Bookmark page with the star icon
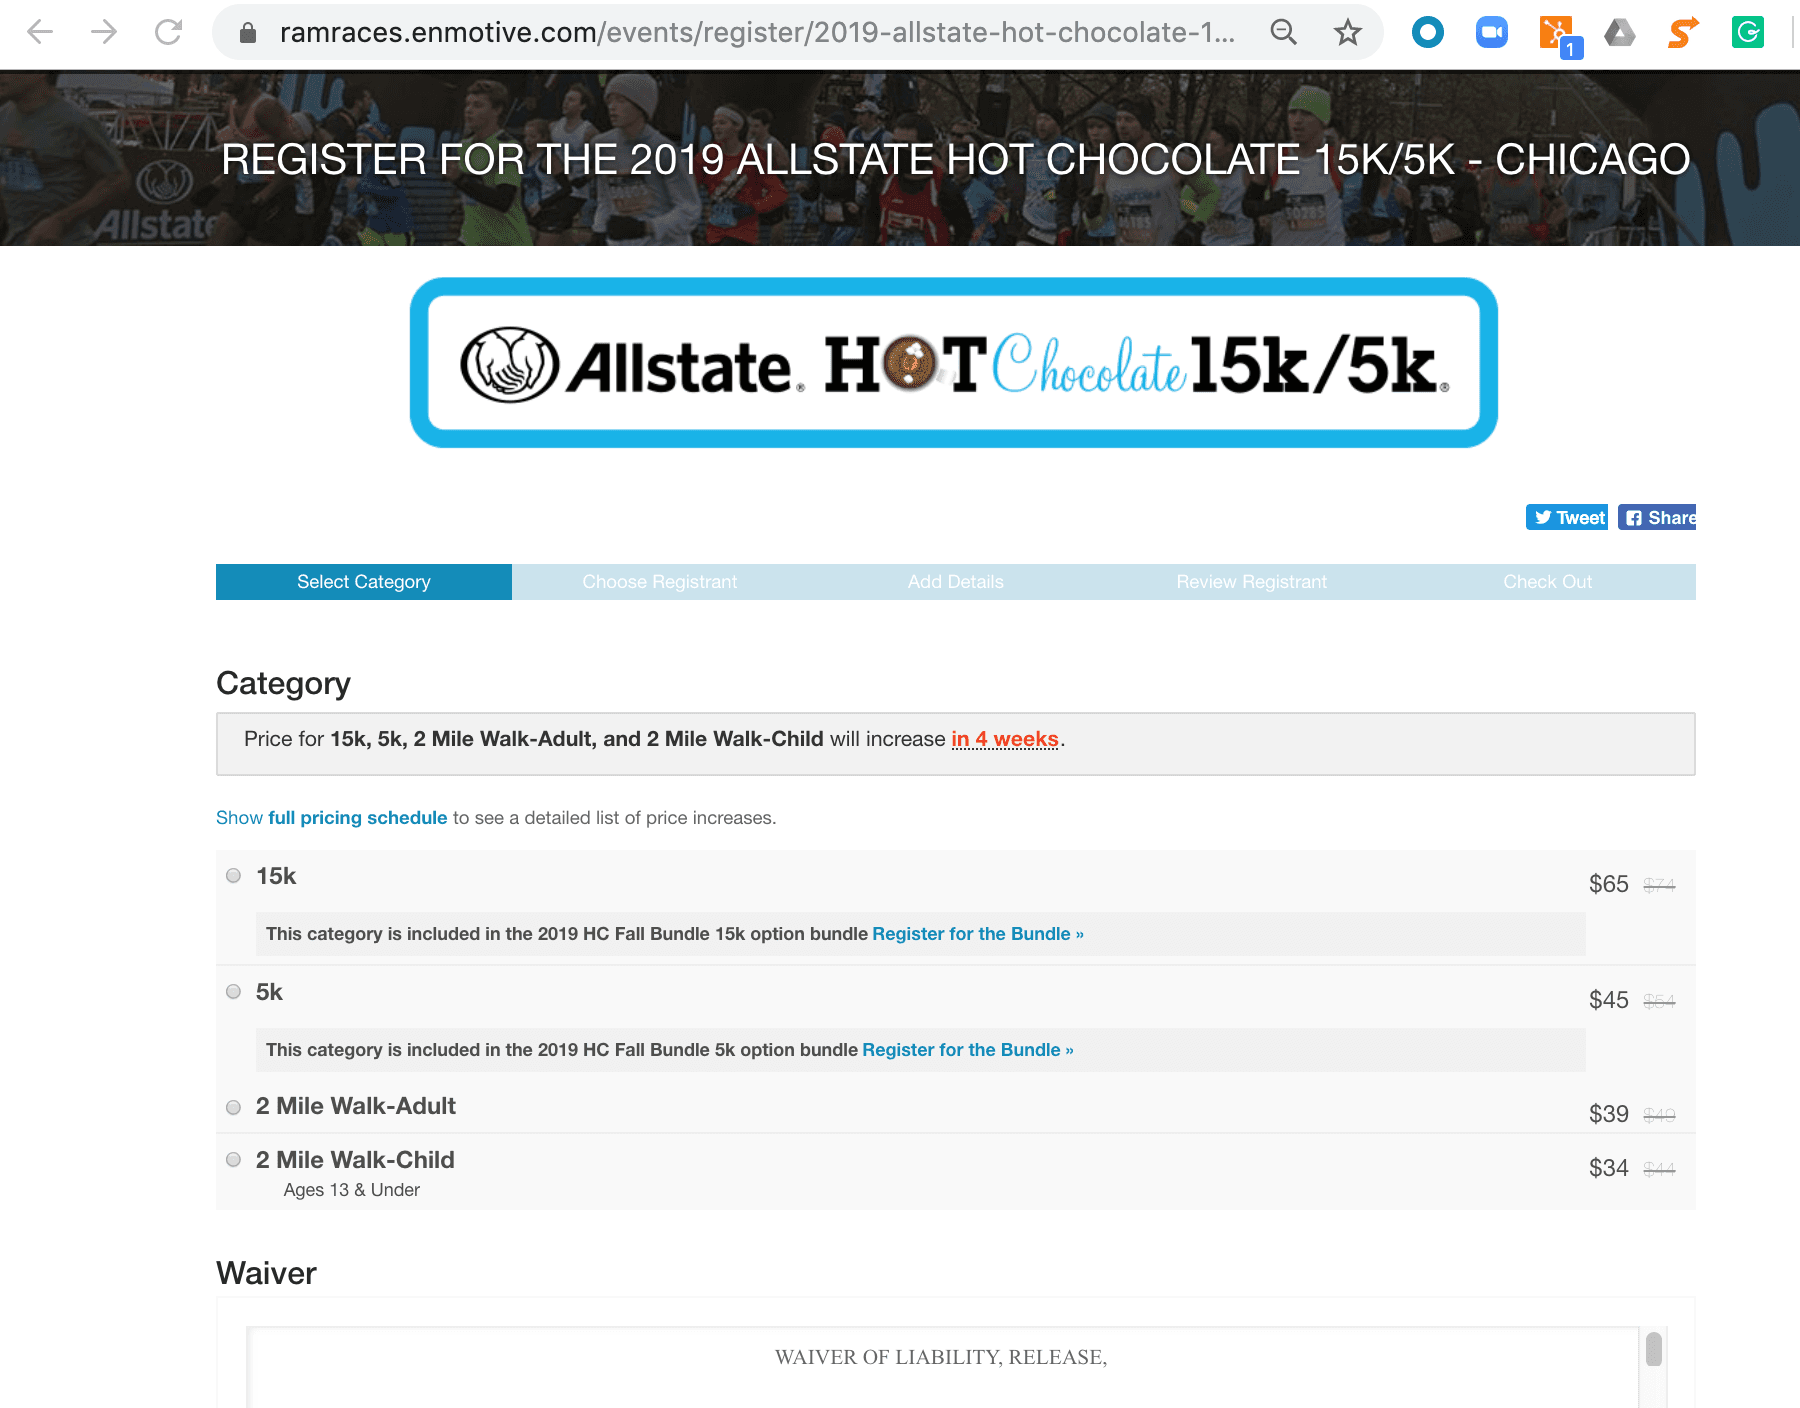This screenshot has height=1408, width=1800. [1347, 33]
